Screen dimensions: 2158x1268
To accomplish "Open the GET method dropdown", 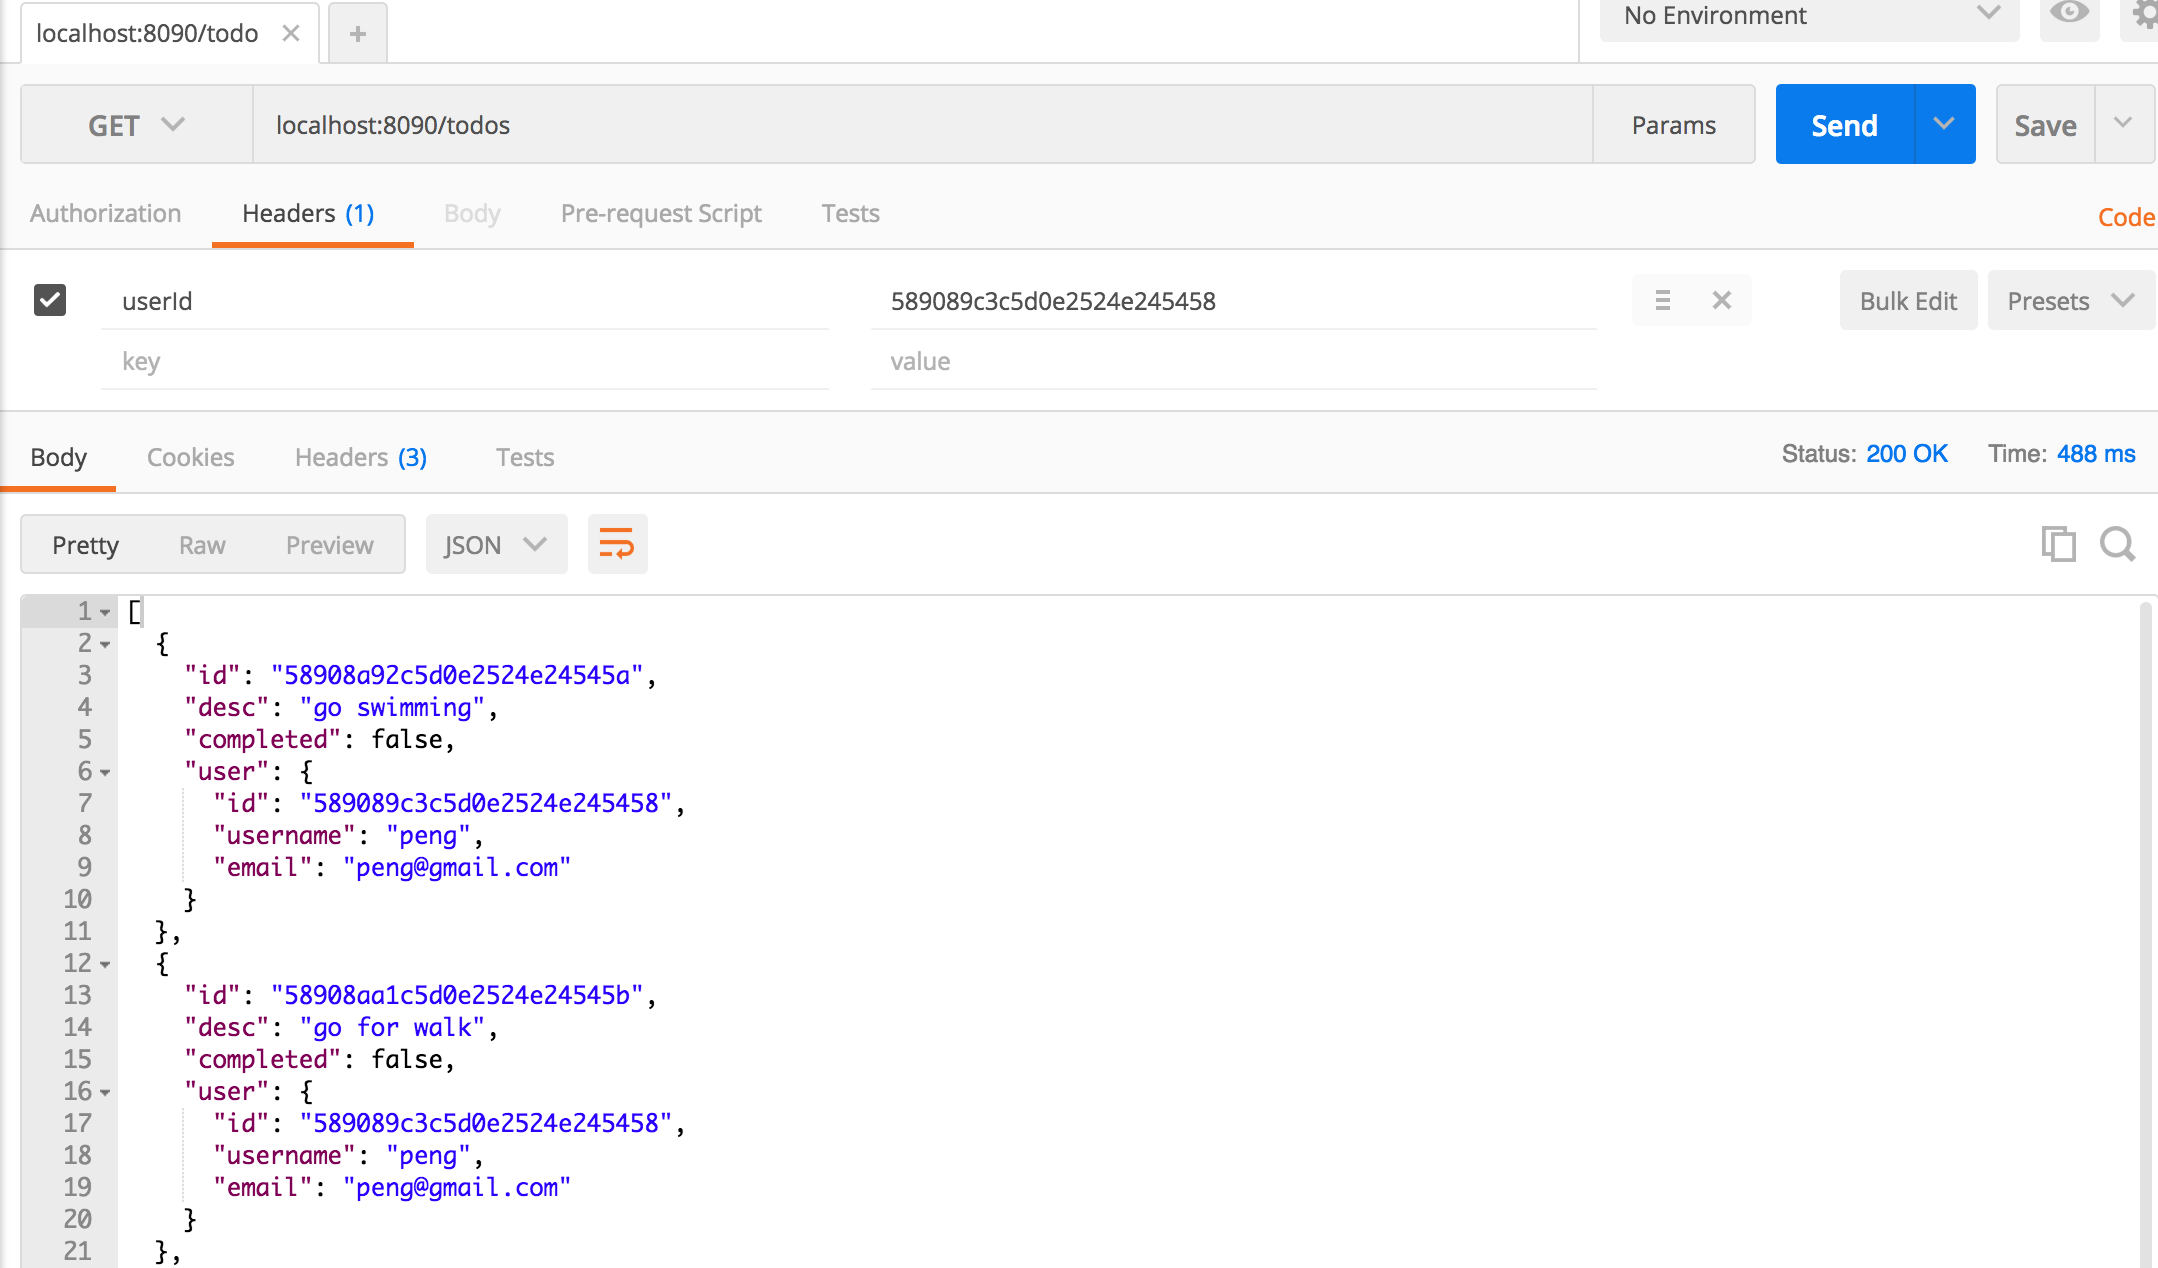I will pyautogui.click(x=136, y=125).
